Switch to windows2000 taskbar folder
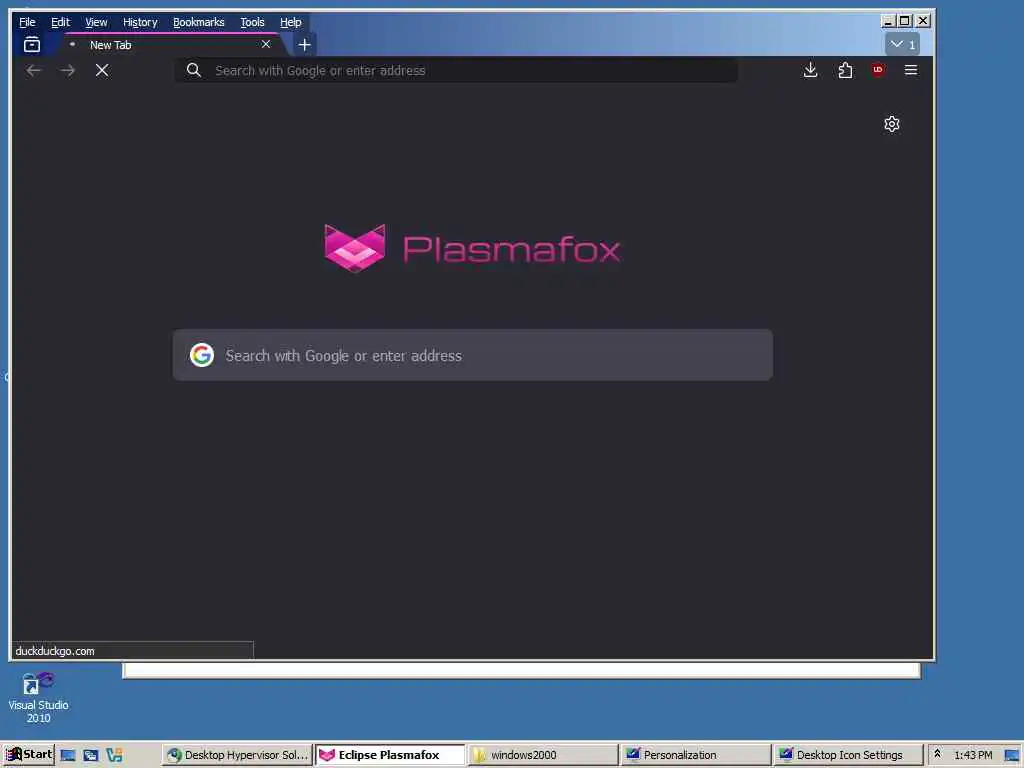Screen dimensions: 1024x768 click(x=543, y=755)
